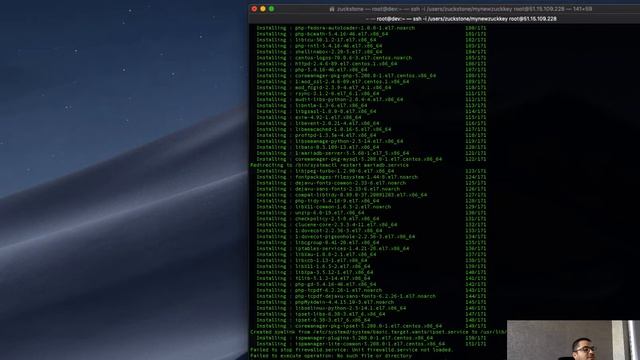Viewport: 640px width, 360px height.
Task: Click the unzip package install line
Action: tap(371, 213)
